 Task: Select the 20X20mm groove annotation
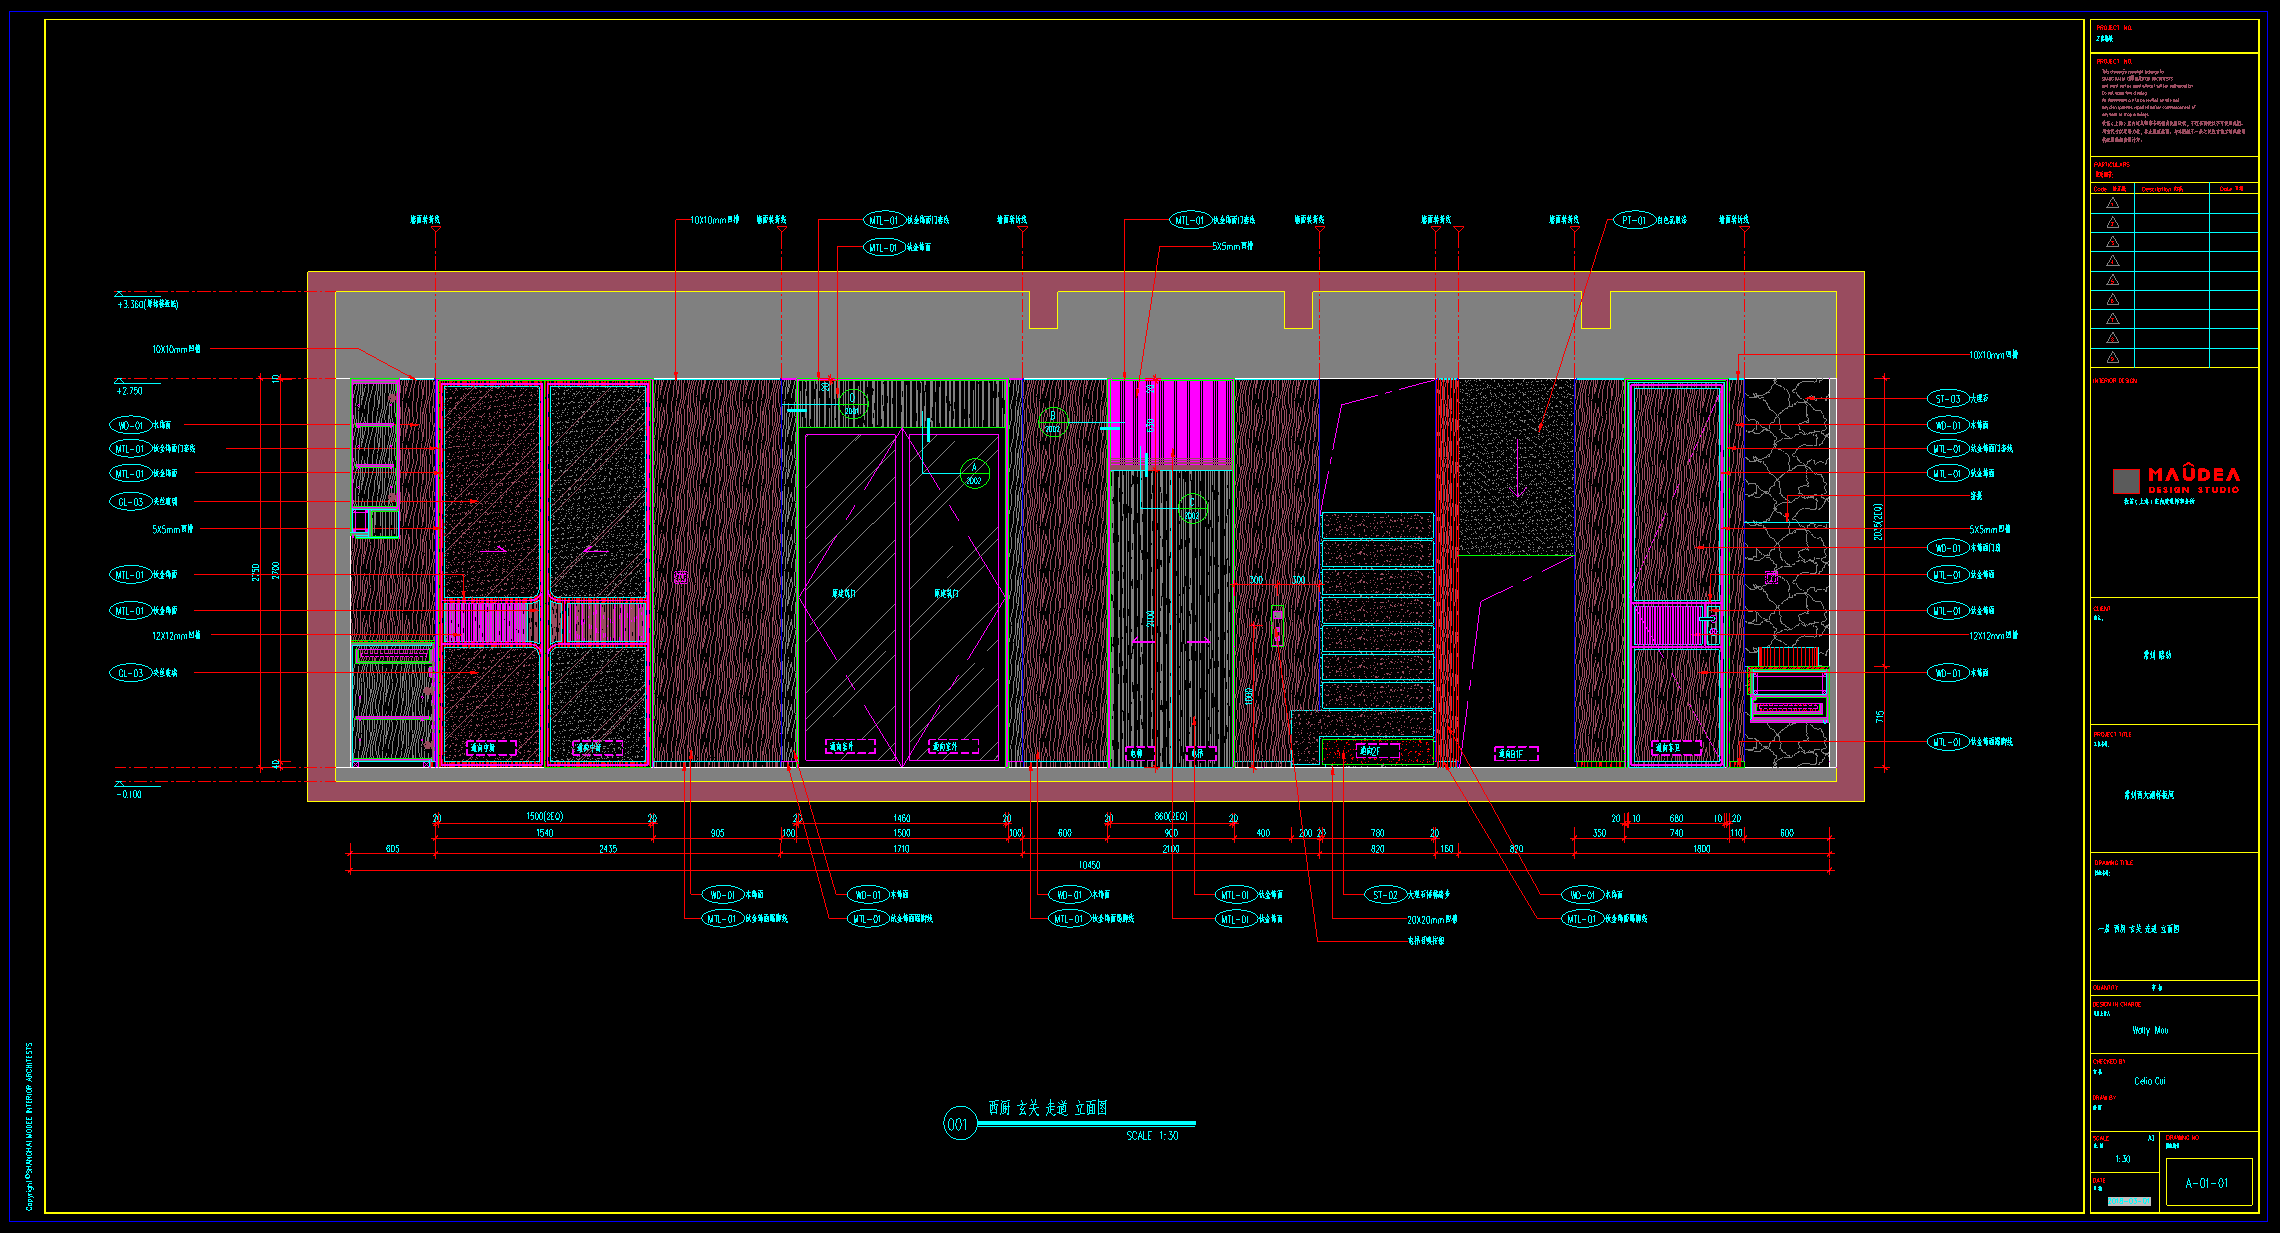(1432, 919)
